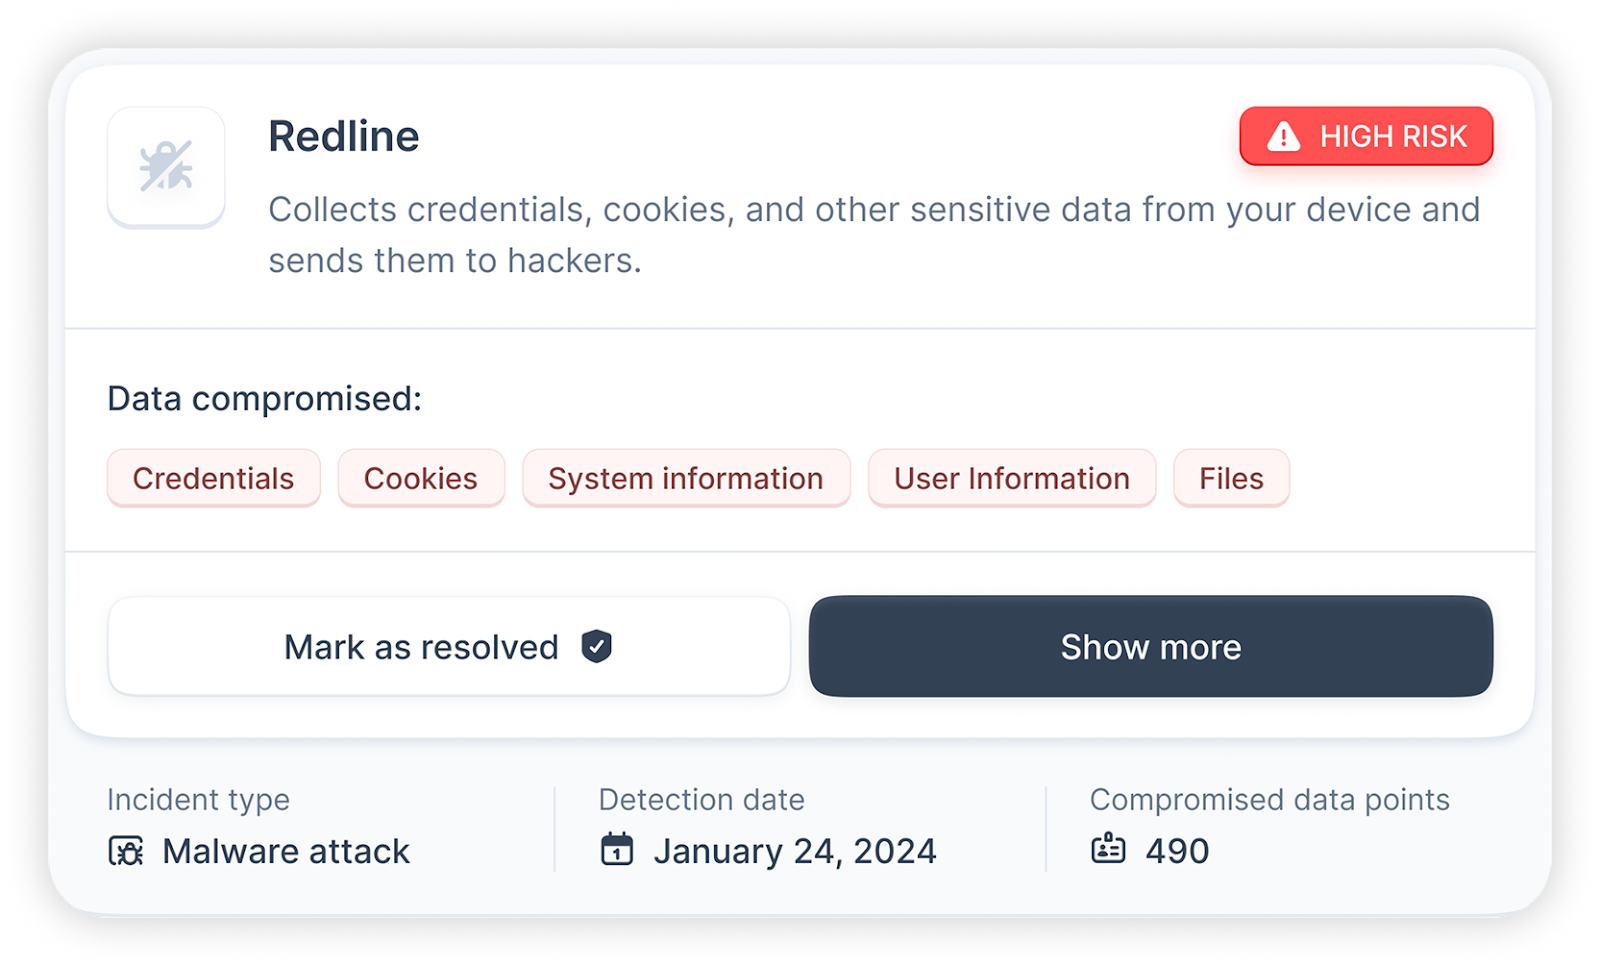Select the Credentials tag
The image size is (1600, 966).
point(214,478)
